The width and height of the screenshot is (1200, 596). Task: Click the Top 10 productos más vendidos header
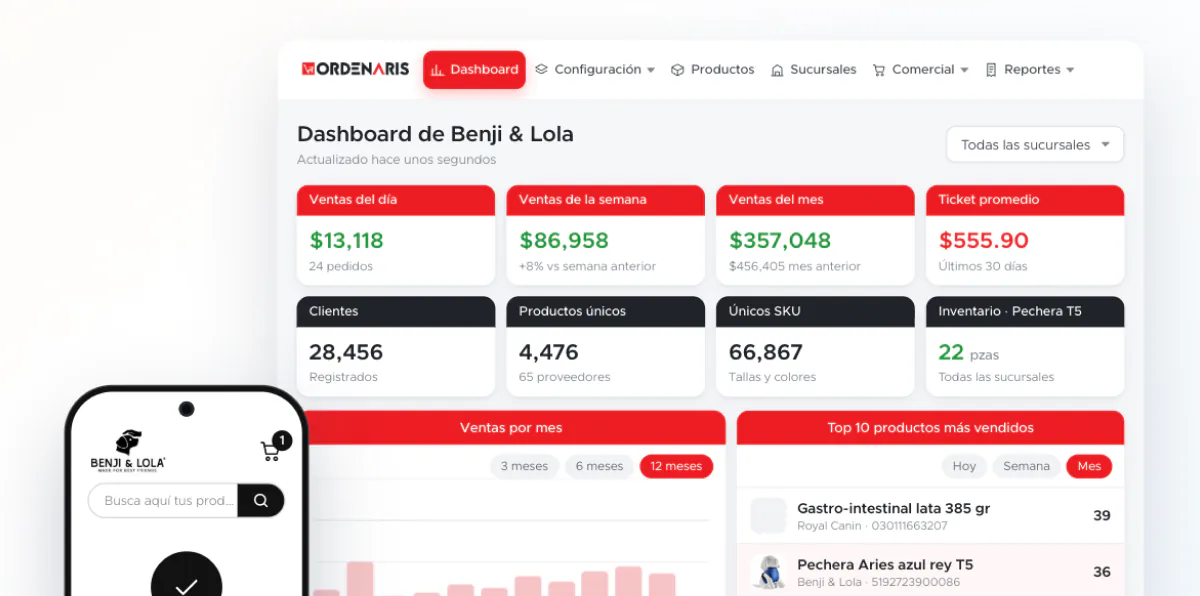click(930, 428)
